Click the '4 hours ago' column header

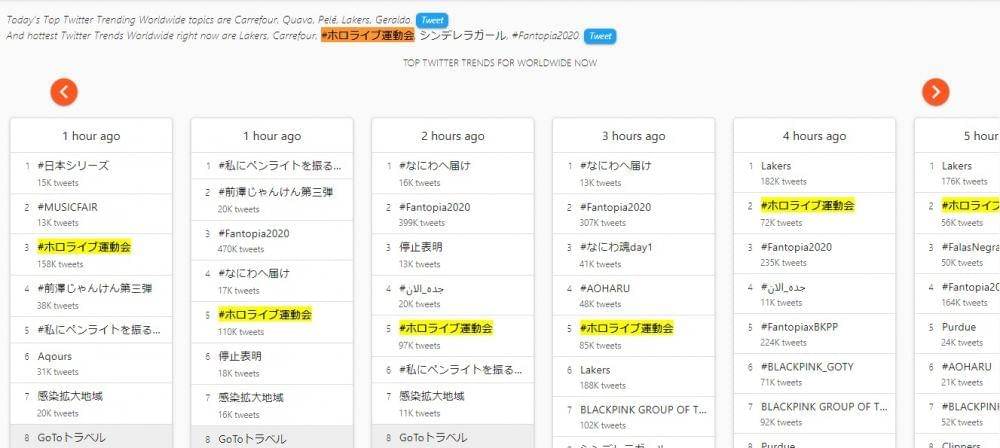point(814,136)
